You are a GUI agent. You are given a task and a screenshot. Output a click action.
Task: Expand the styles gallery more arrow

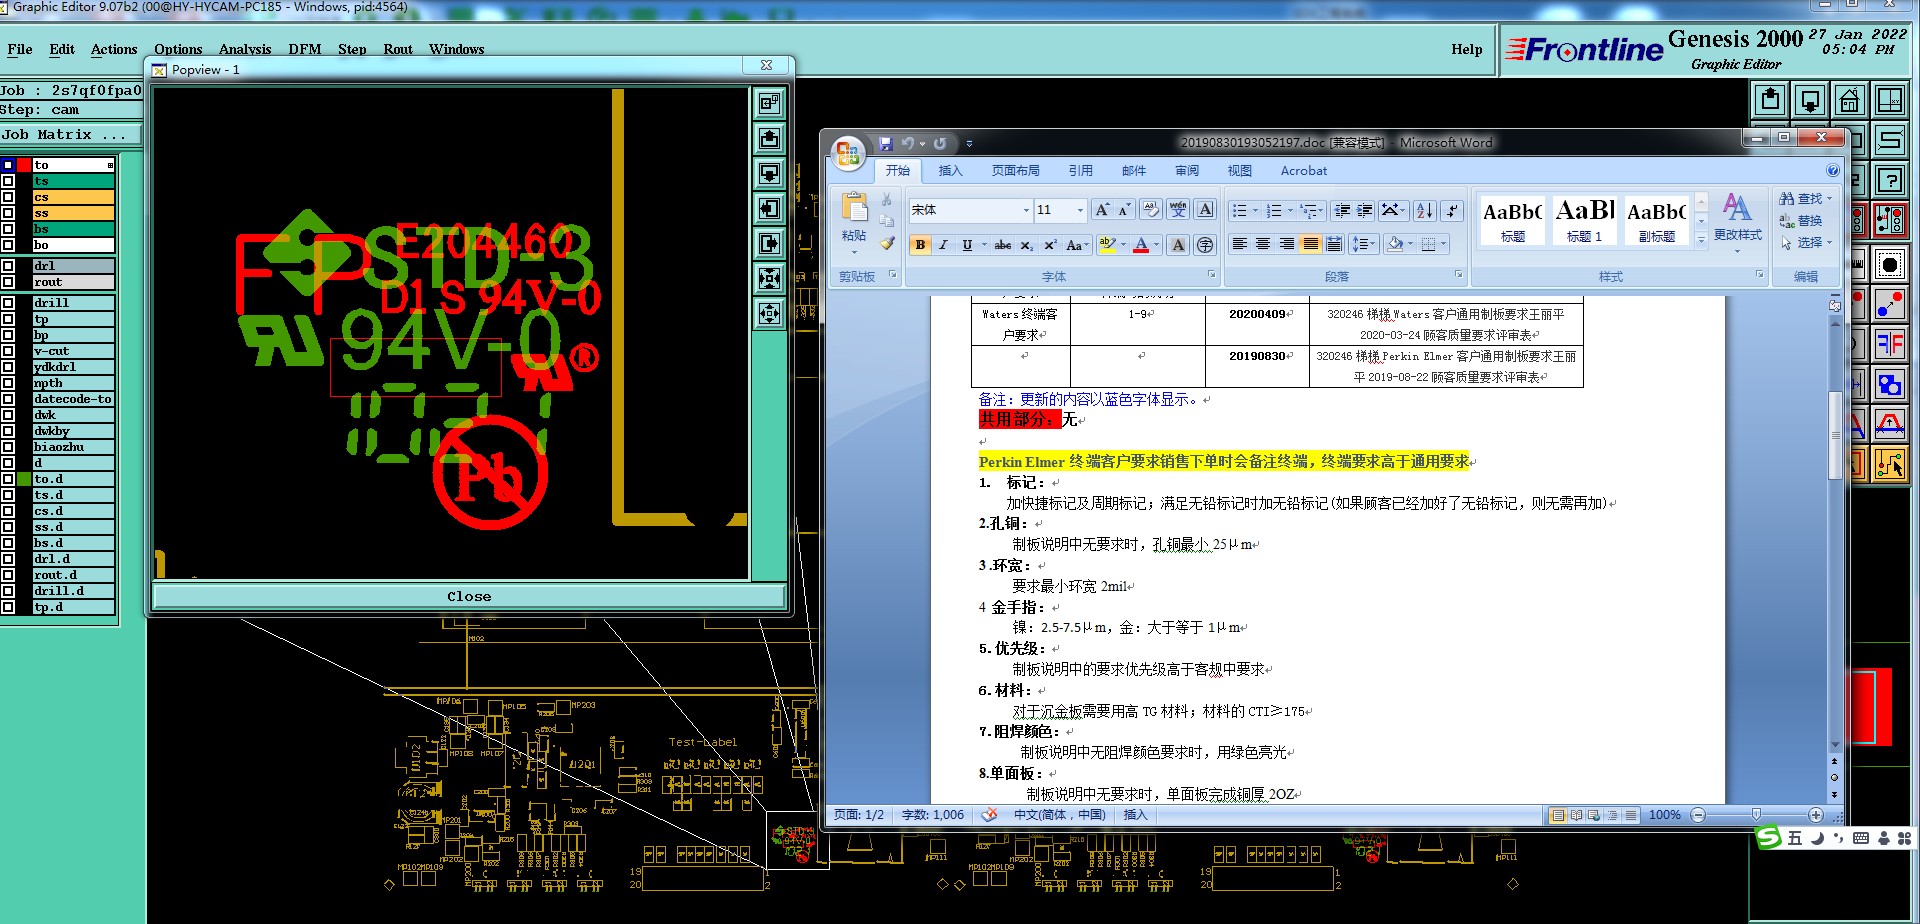[x=1701, y=240]
